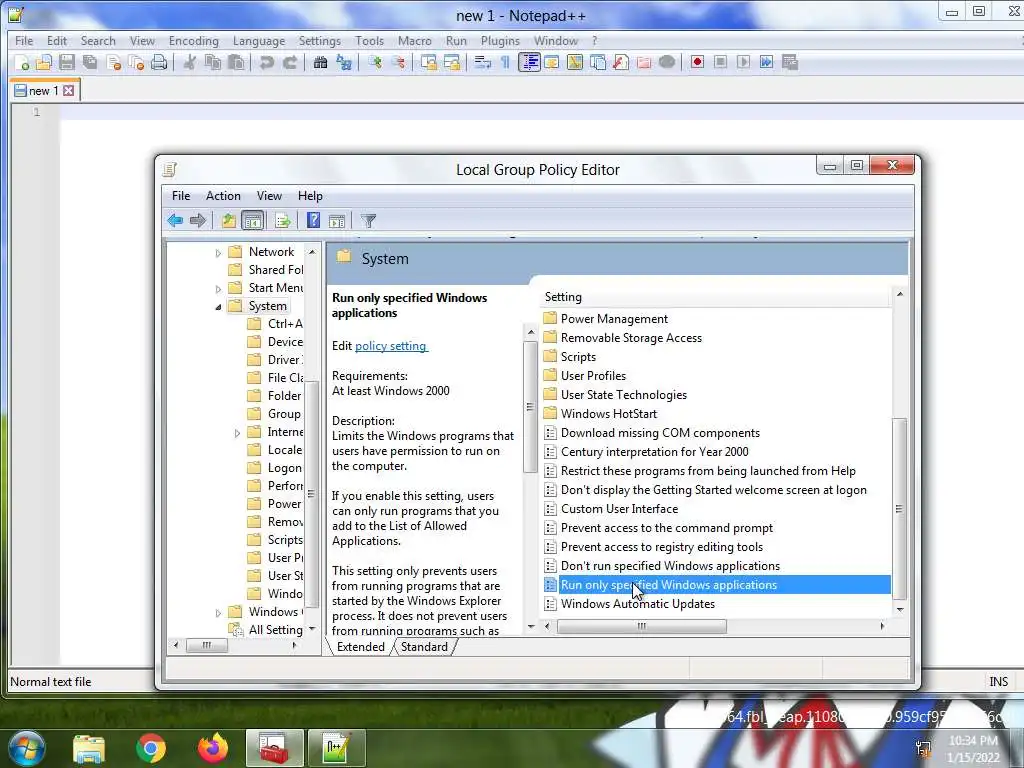
Task: Open the Macro menu in Notepad++
Action: click(415, 40)
